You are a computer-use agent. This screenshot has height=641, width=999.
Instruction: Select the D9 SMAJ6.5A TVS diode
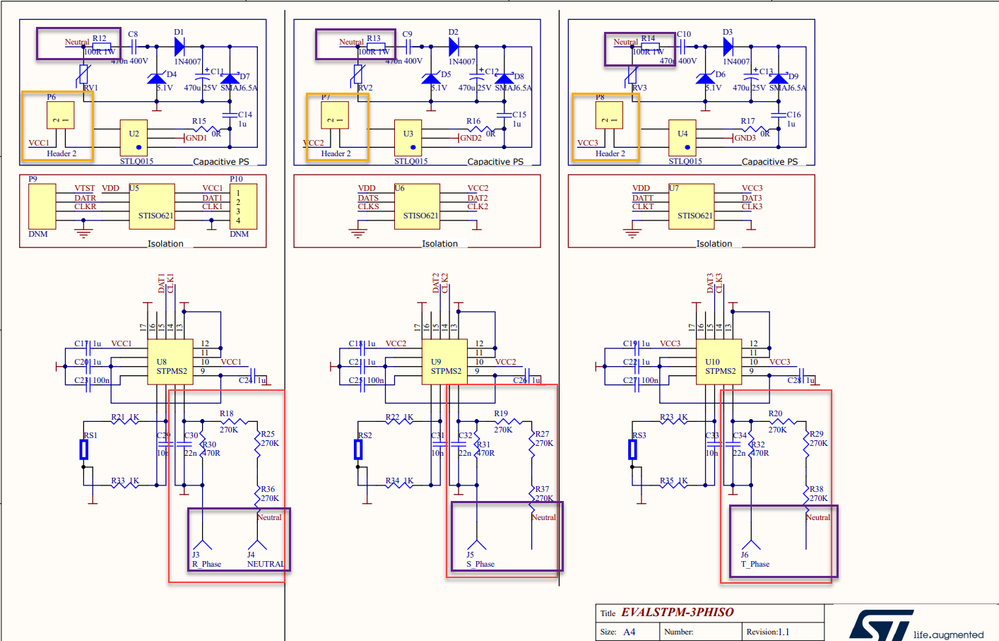(x=779, y=78)
